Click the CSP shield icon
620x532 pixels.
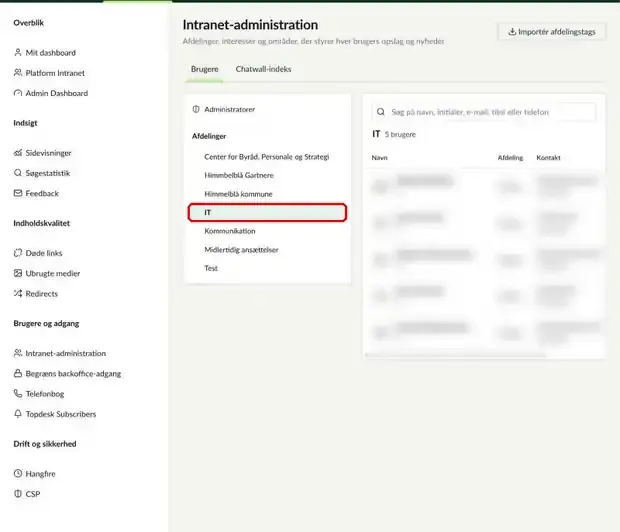click(x=18, y=494)
